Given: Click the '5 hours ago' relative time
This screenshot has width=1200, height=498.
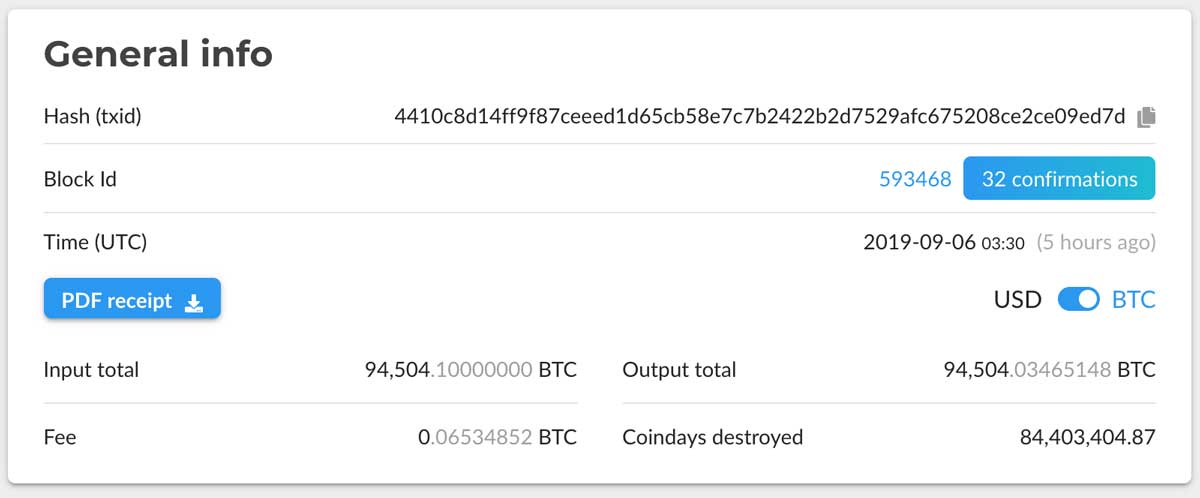Looking at the screenshot, I should point(1096,242).
